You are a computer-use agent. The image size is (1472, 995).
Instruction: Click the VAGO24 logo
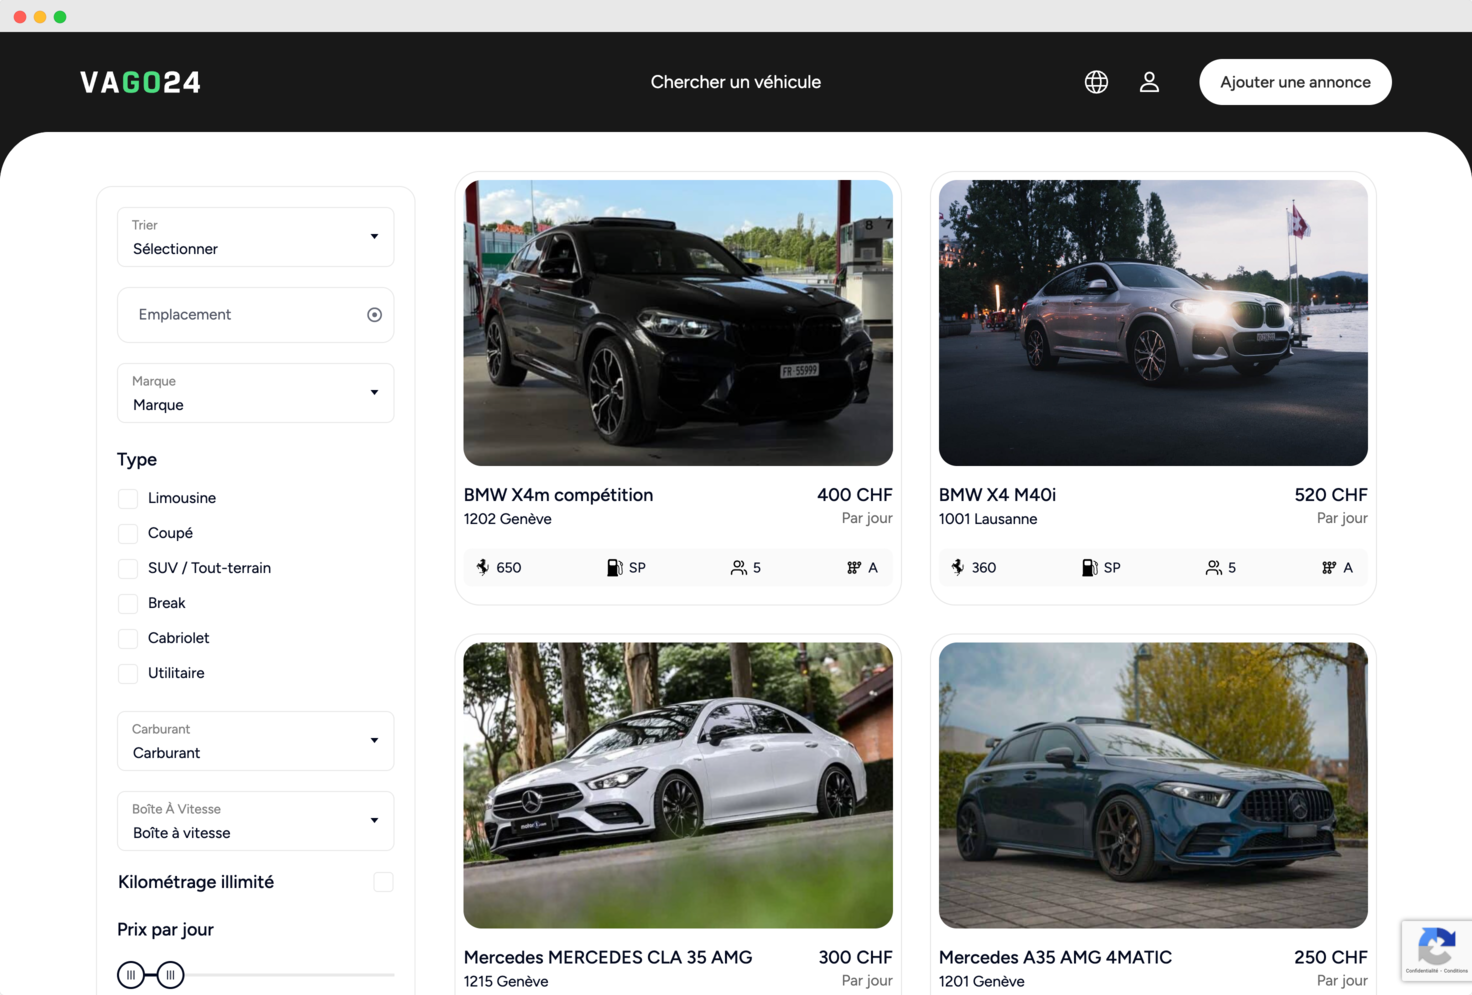click(x=140, y=82)
